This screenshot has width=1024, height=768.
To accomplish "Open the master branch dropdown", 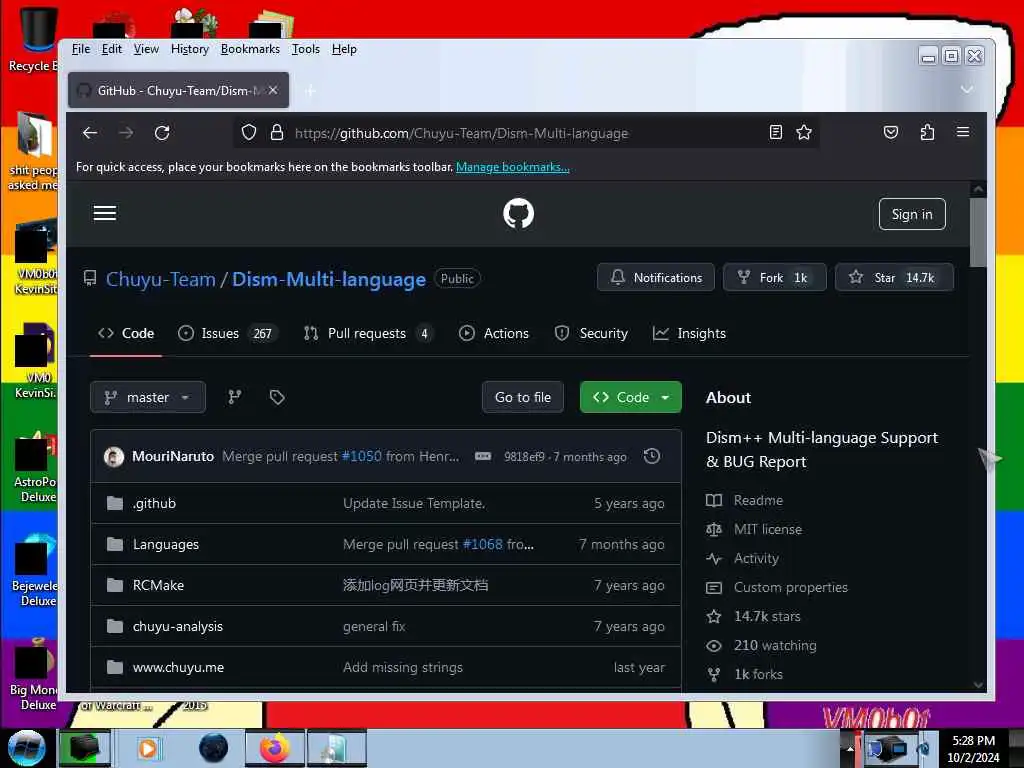I will pos(148,397).
